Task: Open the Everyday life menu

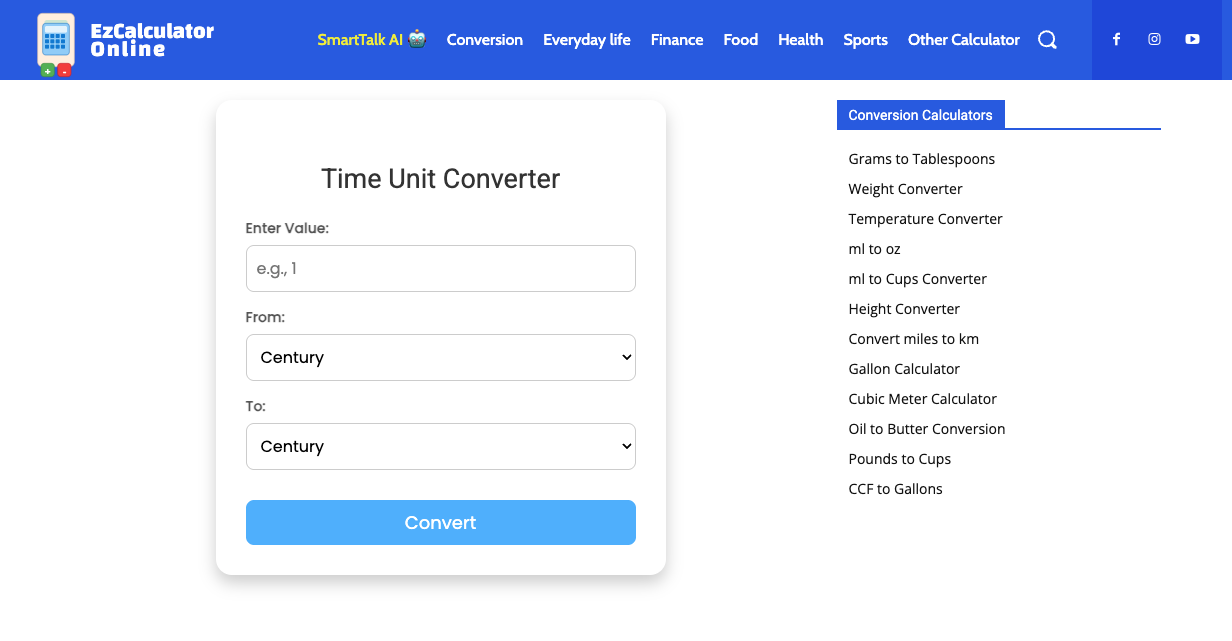Action: pyautogui.click(x=587, y=40)
